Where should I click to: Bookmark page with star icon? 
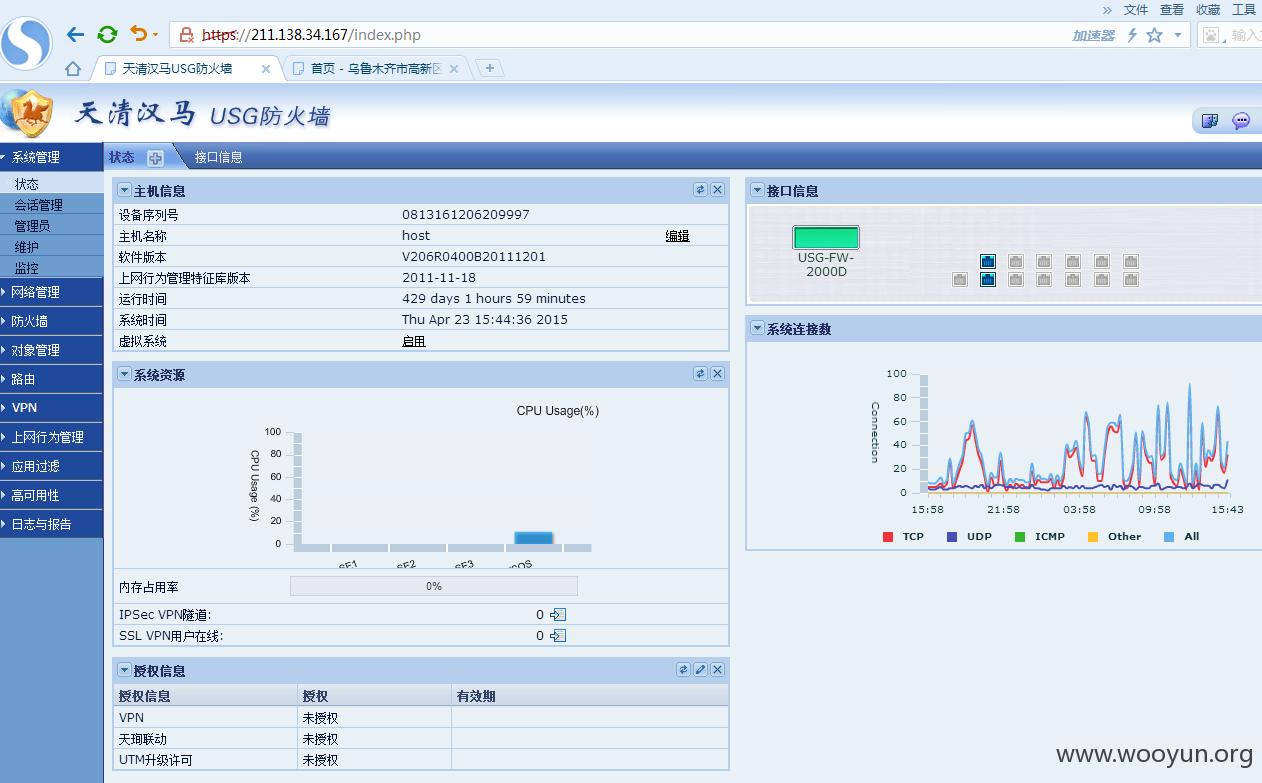click(1155, 35)
